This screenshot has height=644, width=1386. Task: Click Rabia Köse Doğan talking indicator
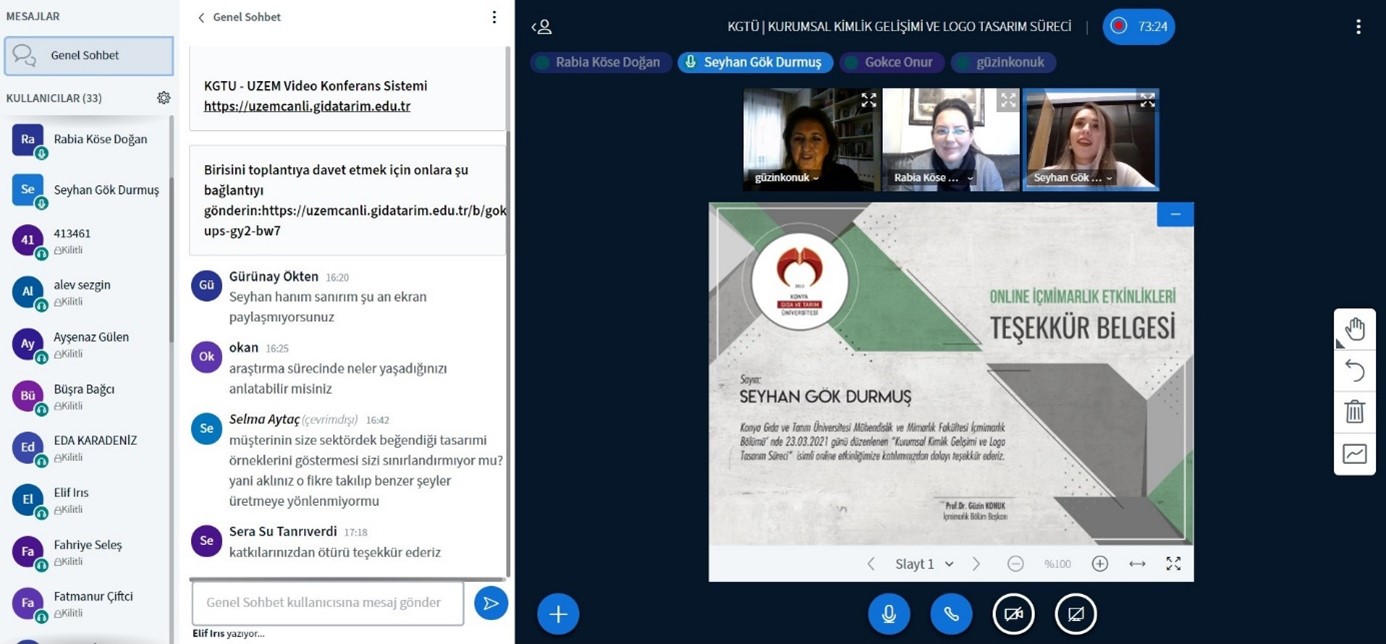[601, 62]
